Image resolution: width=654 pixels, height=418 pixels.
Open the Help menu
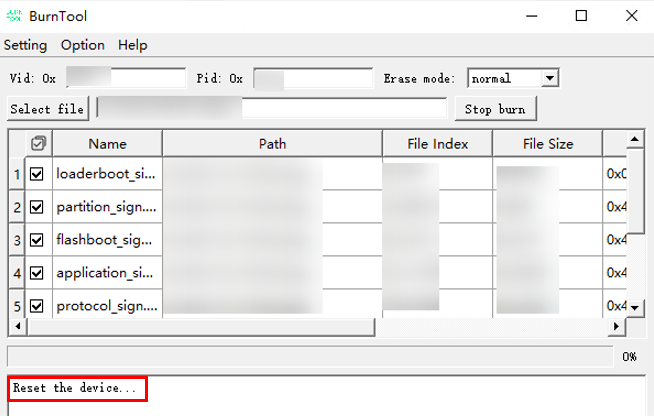tap(132, 45)
